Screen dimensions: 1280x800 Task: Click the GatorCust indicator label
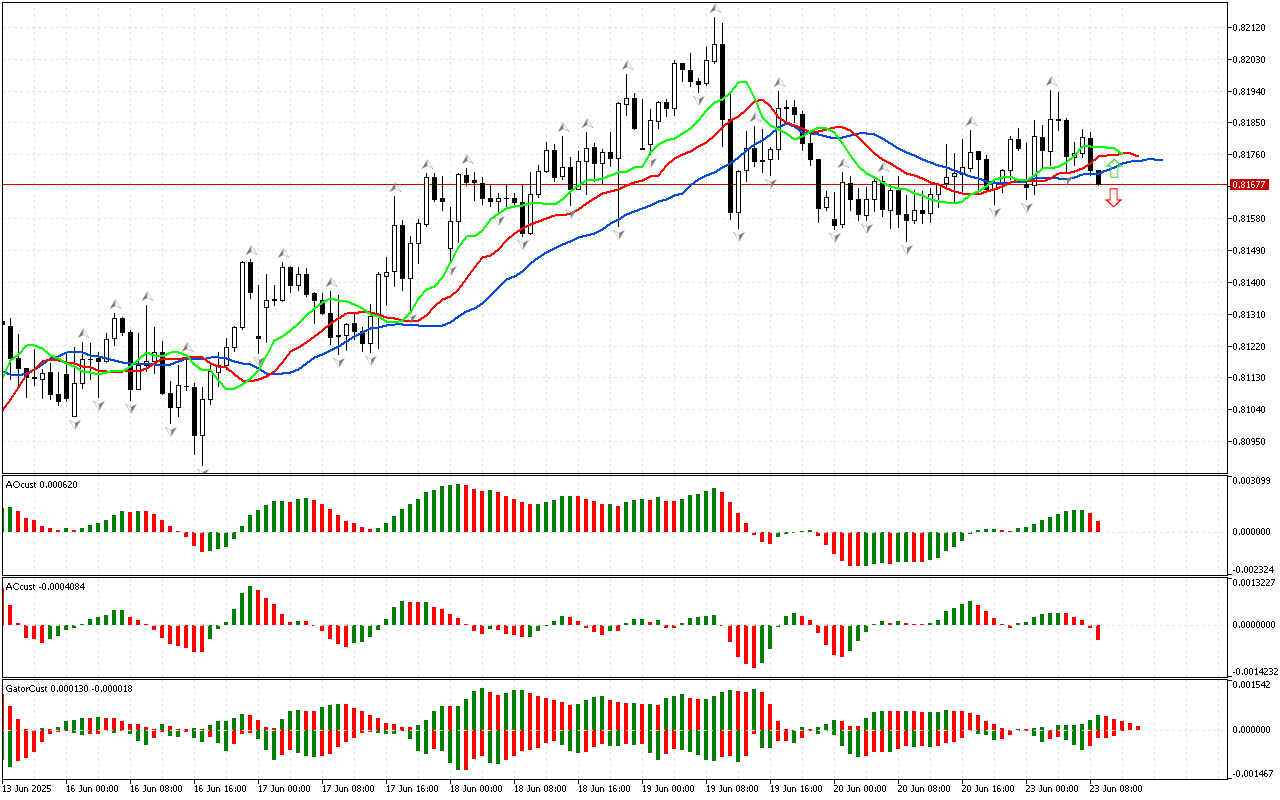pos(69,689)
